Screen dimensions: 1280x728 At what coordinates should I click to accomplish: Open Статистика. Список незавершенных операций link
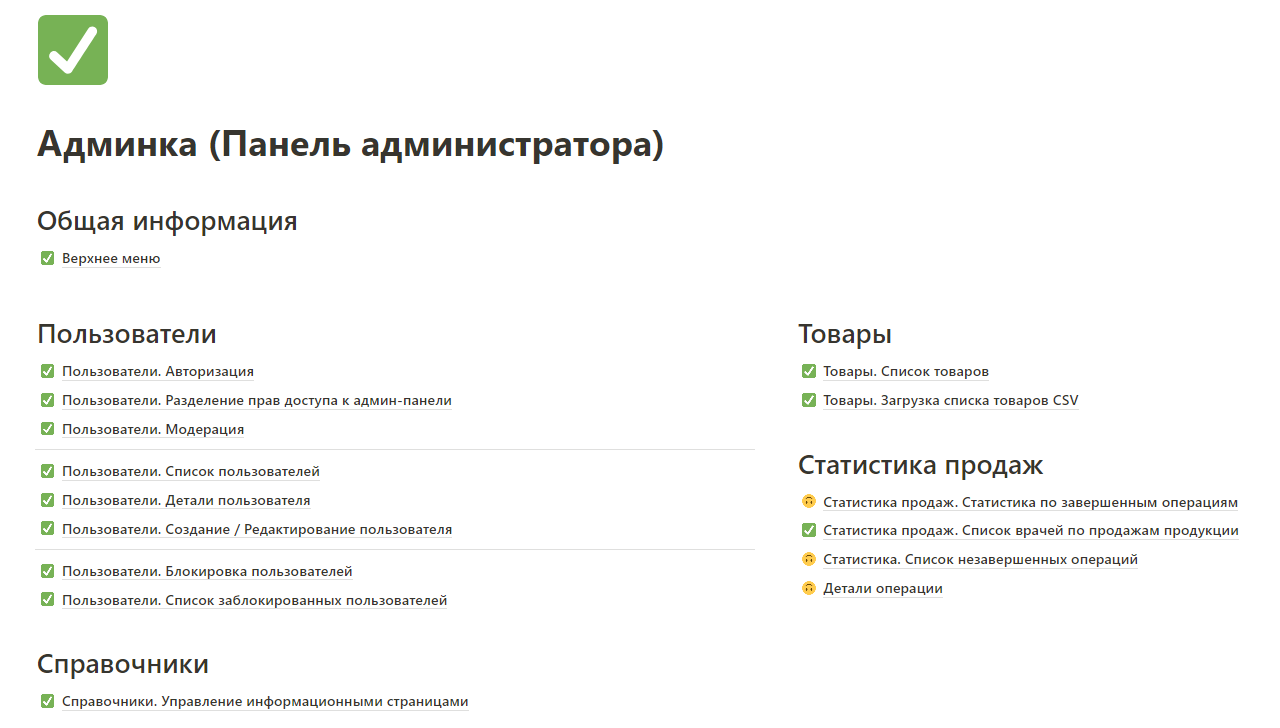click(980, 559)
